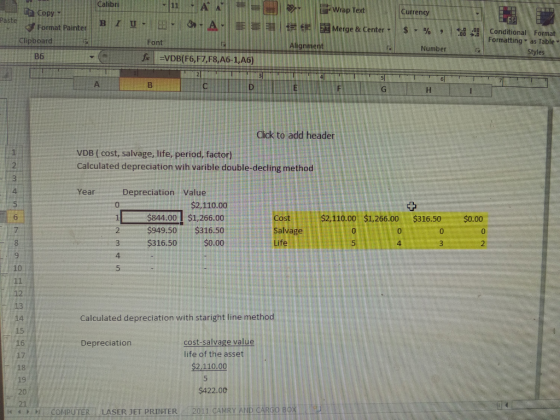This screenshot has width=560, height=420.
Task: Click 'Click to add header' area
Action: point(295,135)
